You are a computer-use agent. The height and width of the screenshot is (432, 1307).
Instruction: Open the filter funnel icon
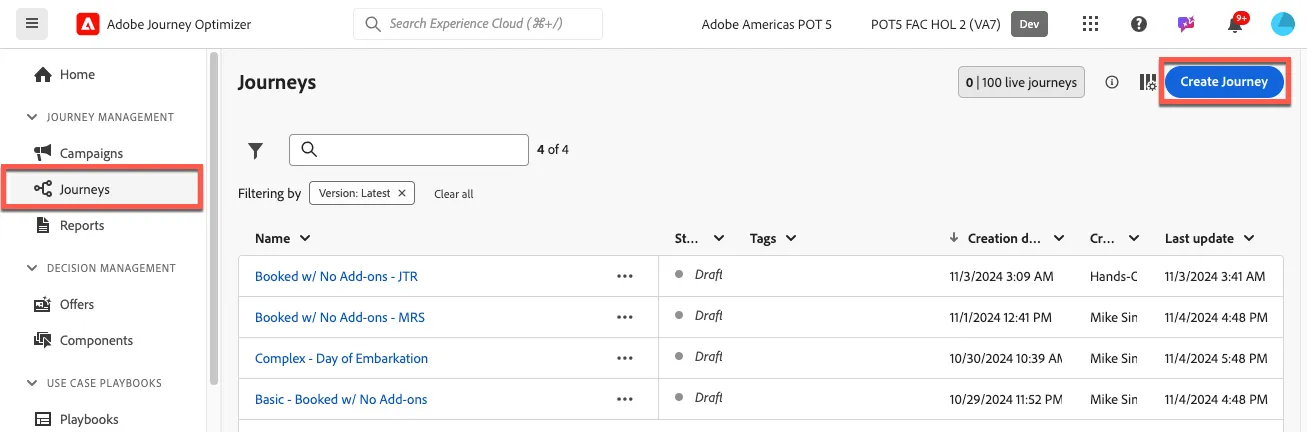(256, 150)
